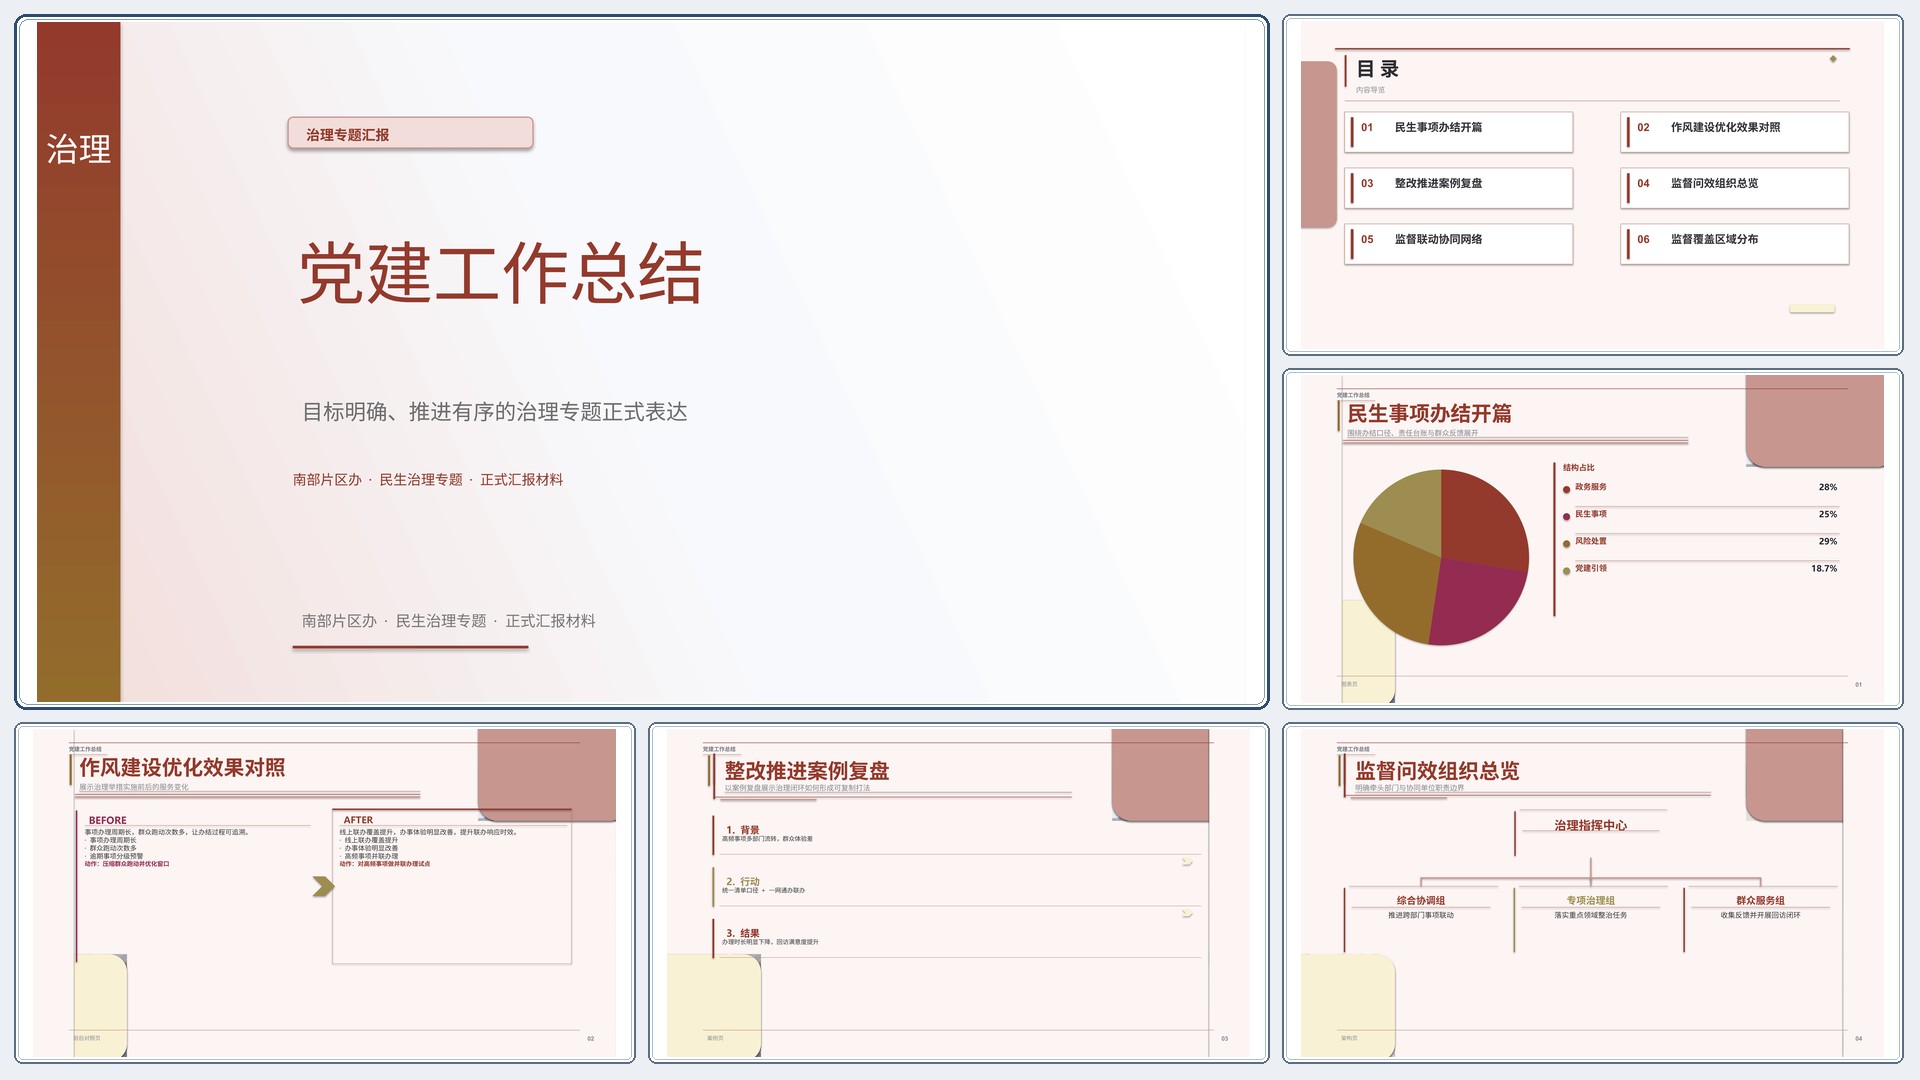Select the magenta pie chart slice

pyautogui.click(x=1475, y=602)
